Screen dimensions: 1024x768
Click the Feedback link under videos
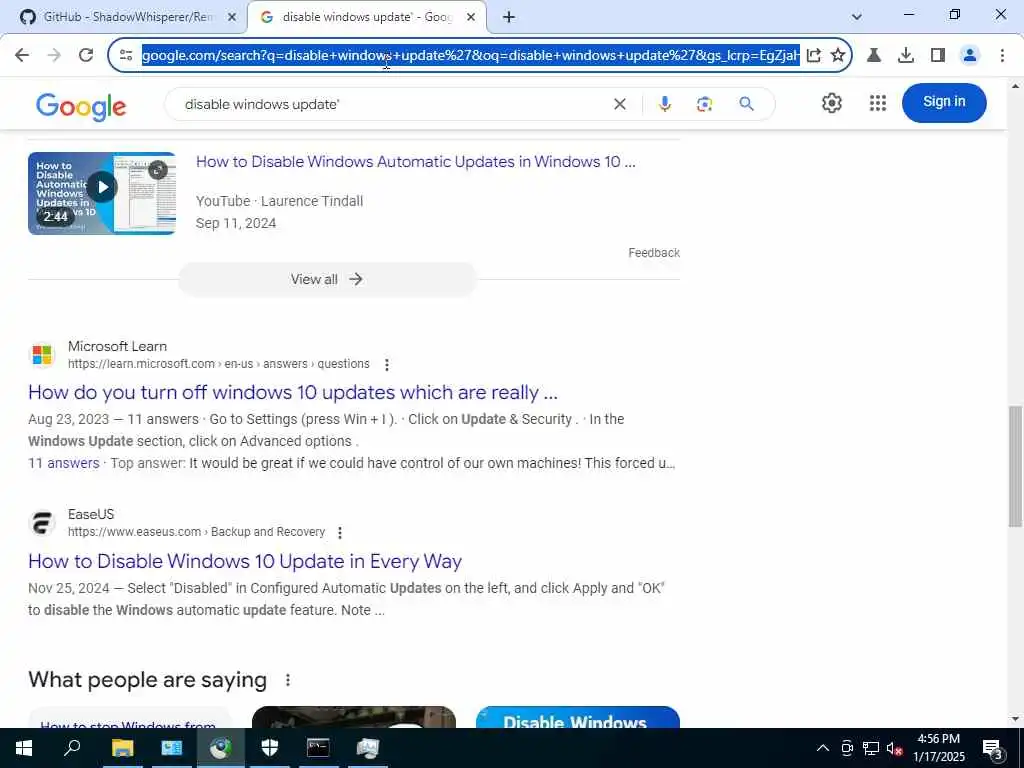tap(654, 253)
